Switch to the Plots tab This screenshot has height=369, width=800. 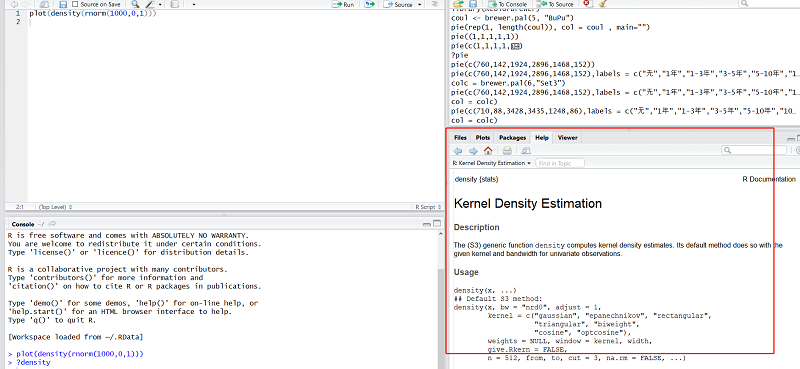483,137
